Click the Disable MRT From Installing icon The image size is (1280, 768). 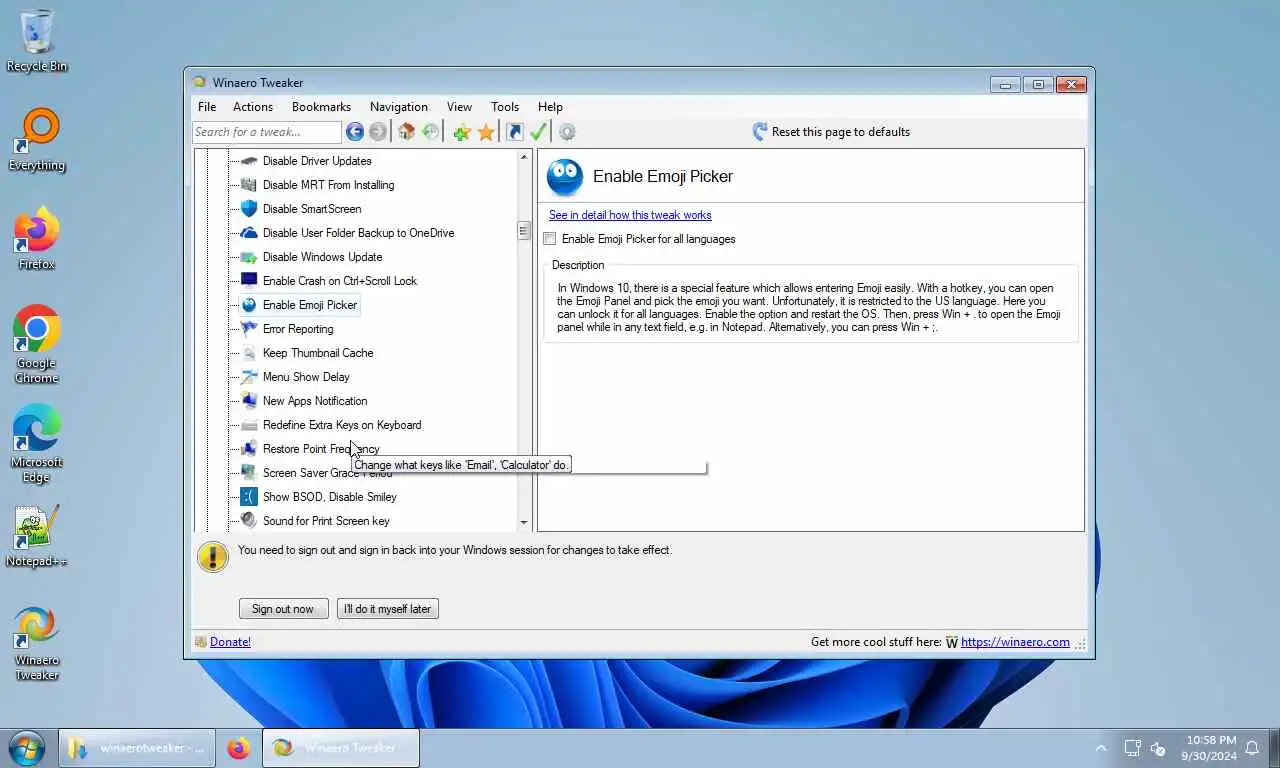click(249, 185)
